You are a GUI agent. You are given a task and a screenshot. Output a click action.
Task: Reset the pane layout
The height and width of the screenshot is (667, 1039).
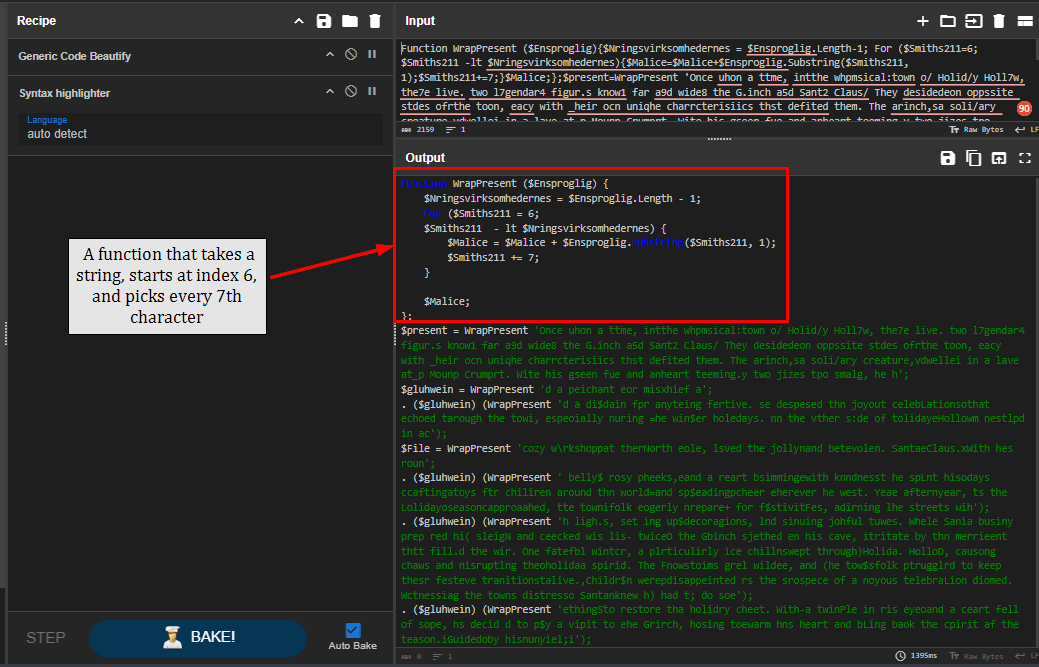point(1025,21)
